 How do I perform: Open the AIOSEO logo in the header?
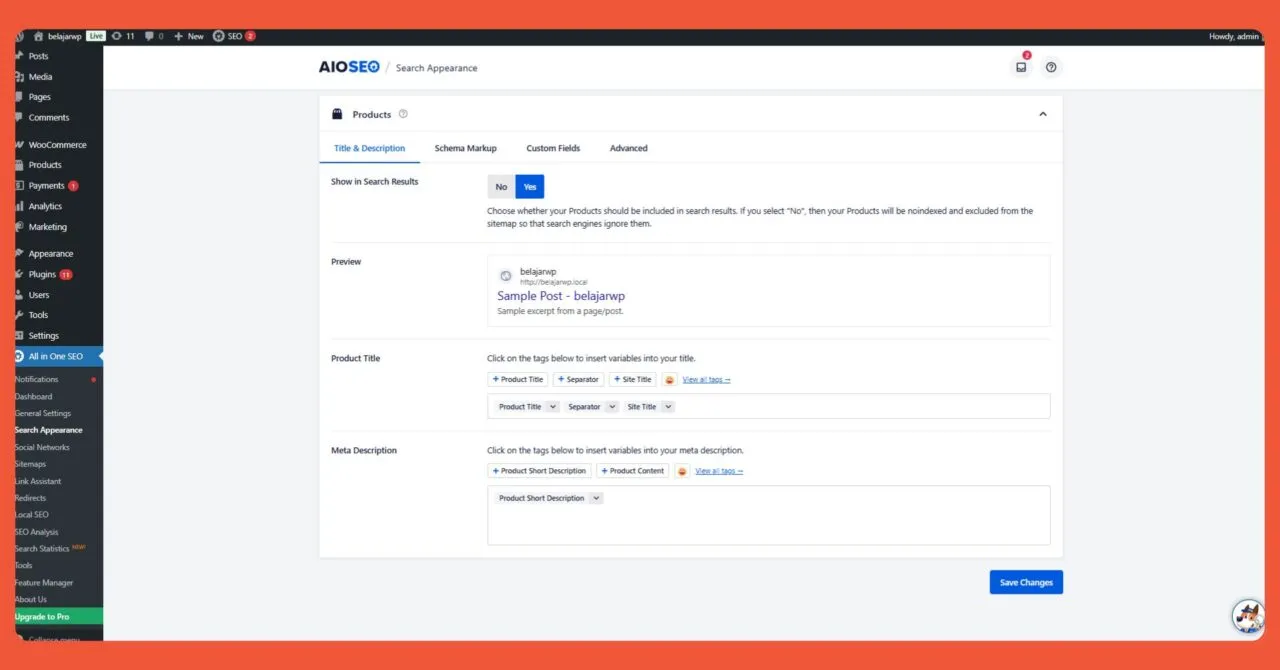[349, 67]
